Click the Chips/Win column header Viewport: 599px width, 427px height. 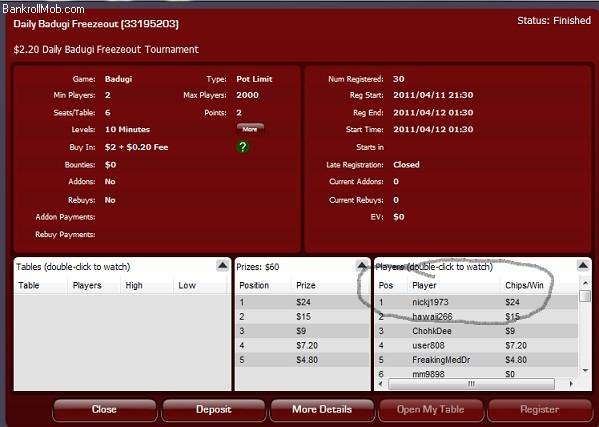524,285
